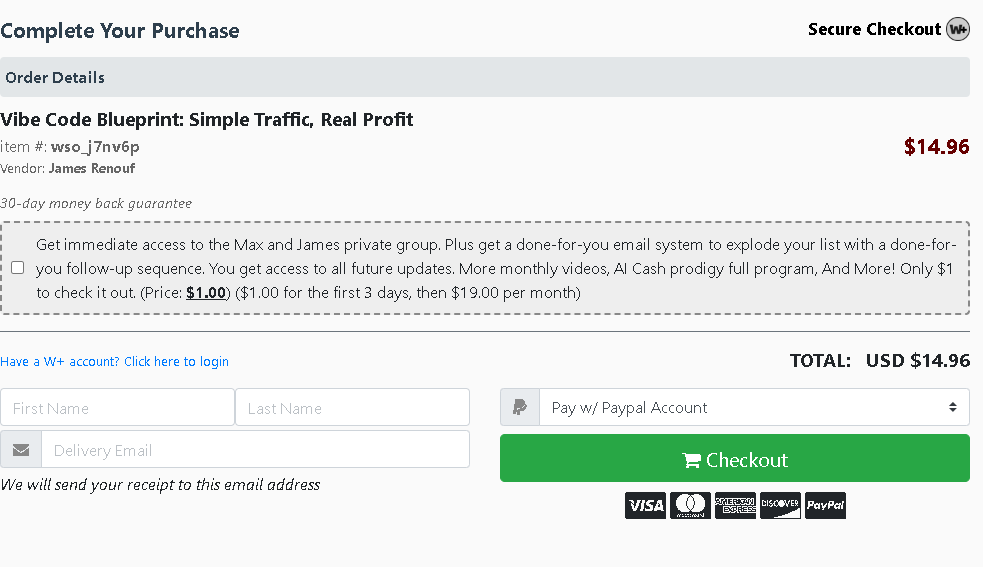Viewport: 983px width, 567px height.
Task: Click the Discover card icon
Action: click(780, 505)
